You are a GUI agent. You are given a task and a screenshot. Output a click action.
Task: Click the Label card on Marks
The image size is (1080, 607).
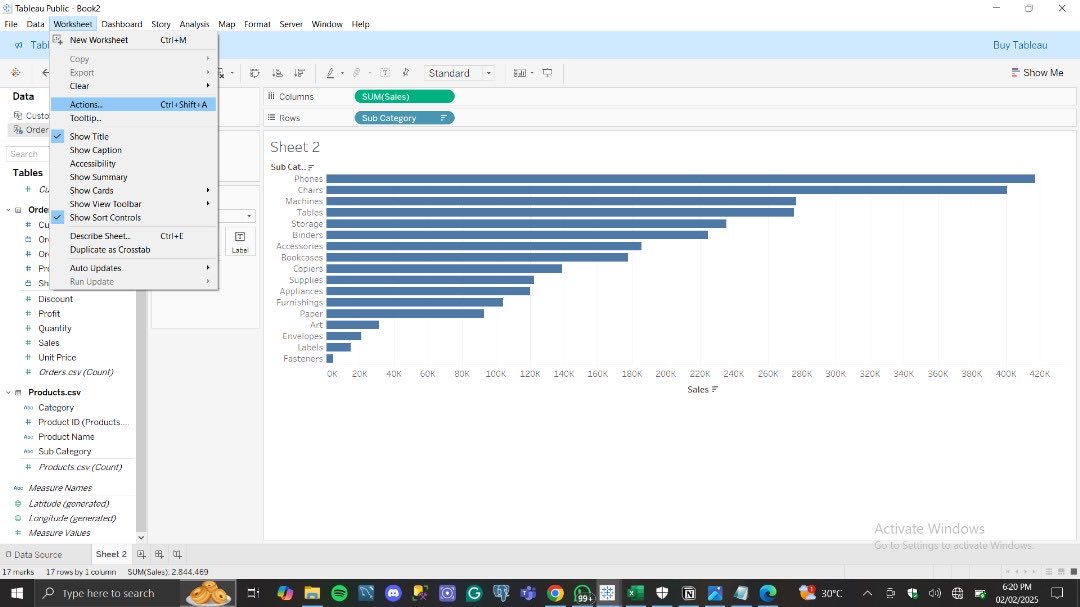point(240,242)
